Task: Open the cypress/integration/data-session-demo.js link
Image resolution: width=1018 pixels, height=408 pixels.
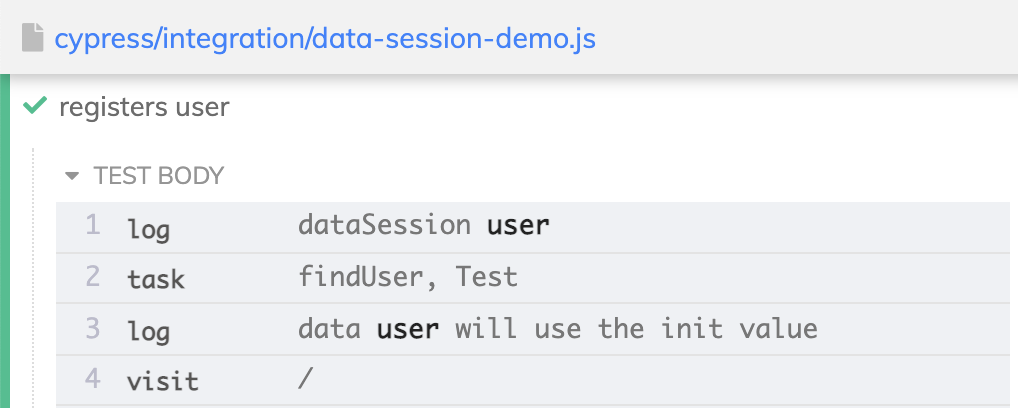Action: pyautogui.click(x=325, y=39)
